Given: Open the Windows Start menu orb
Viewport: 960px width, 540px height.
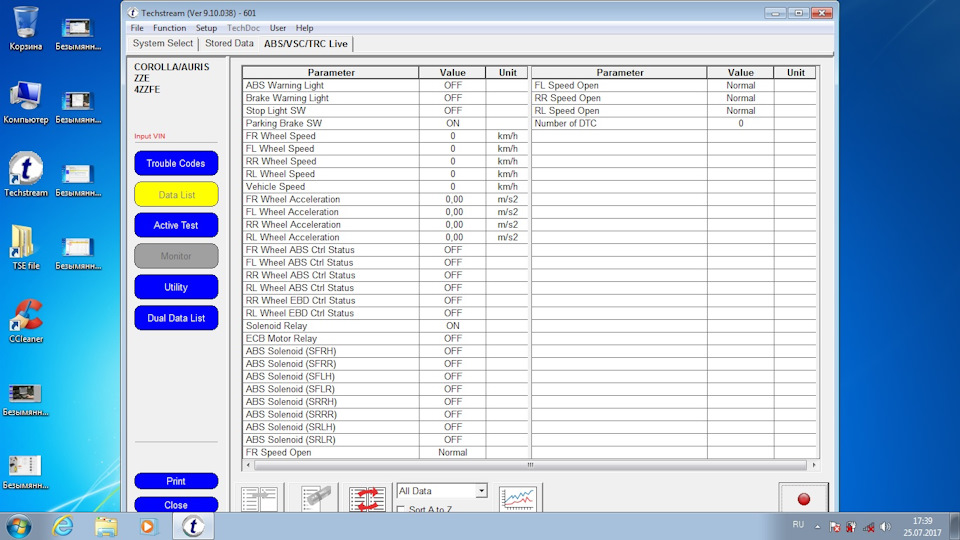Looking at the screenshot, I should (x=18, y=527).
